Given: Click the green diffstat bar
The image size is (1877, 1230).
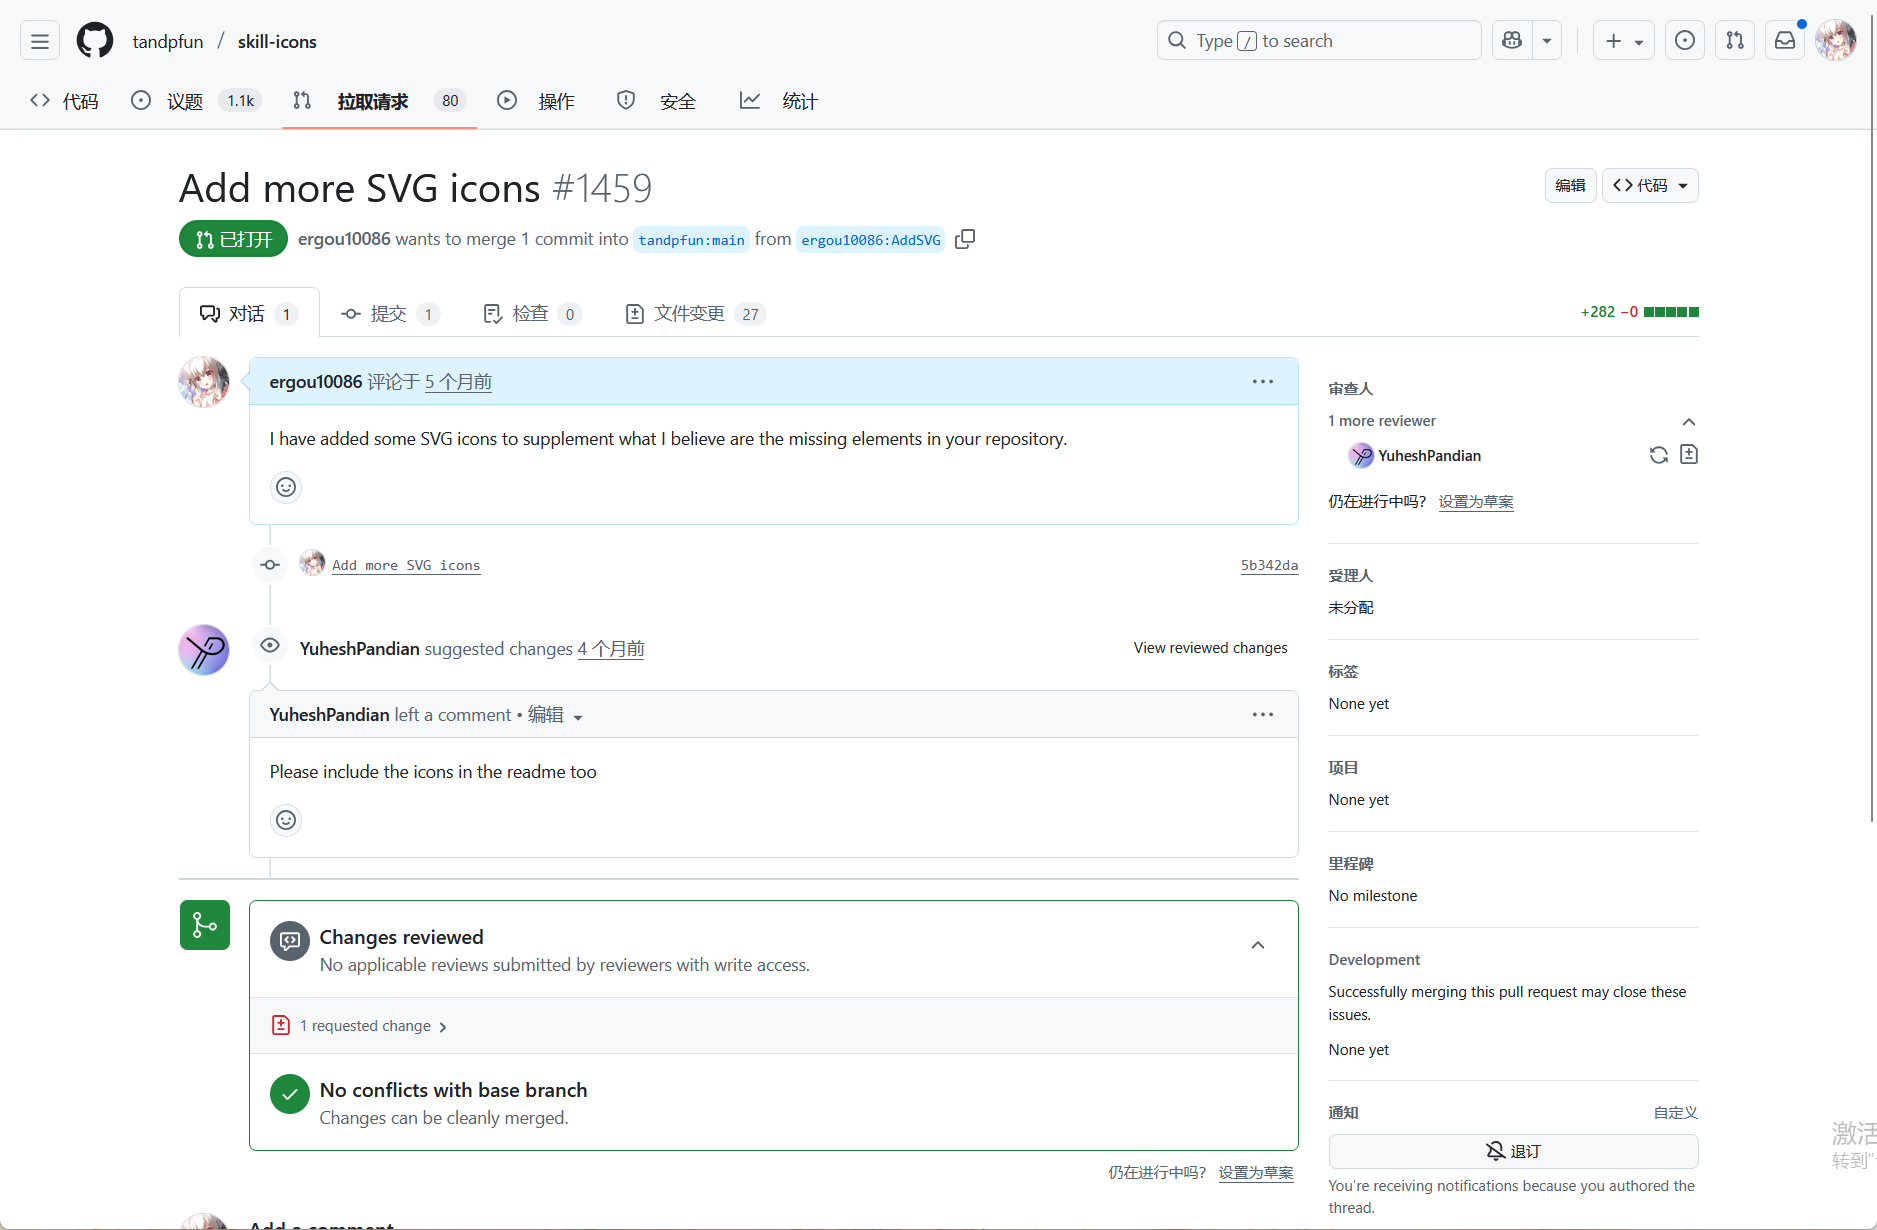Looking at the screenshot, I should 1671,312.
